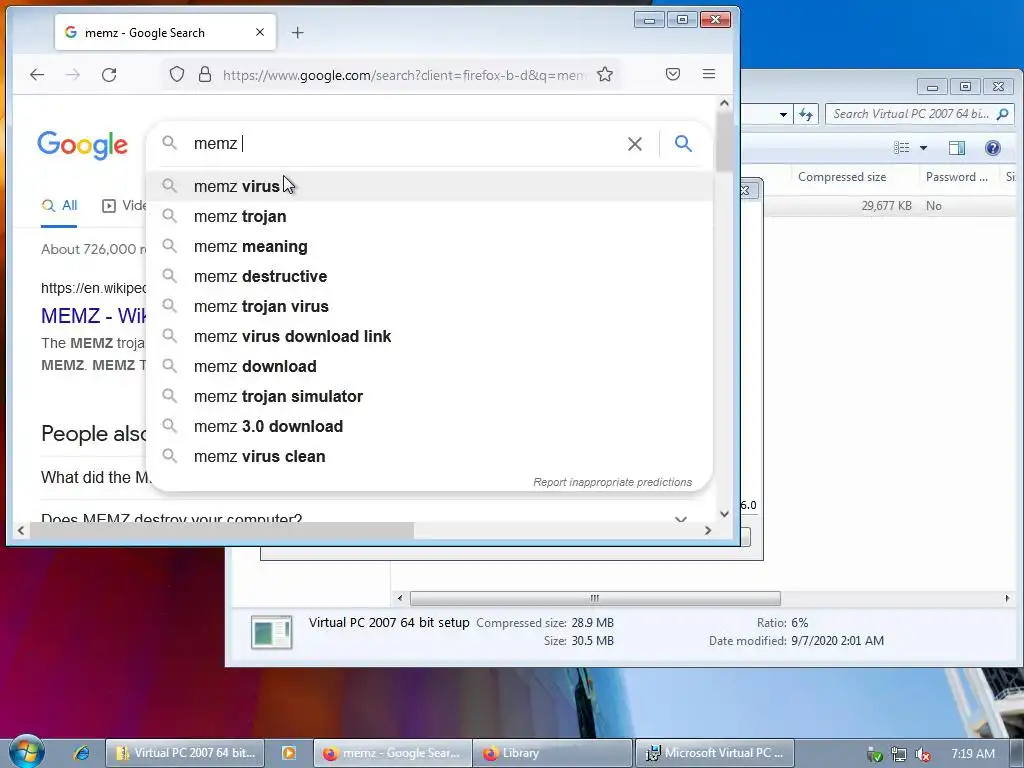This screenshot has width=1024, height=768.
Task: Choose suggestion memz trojan virus
Action: pyautogui.click(x=430, y=306)
